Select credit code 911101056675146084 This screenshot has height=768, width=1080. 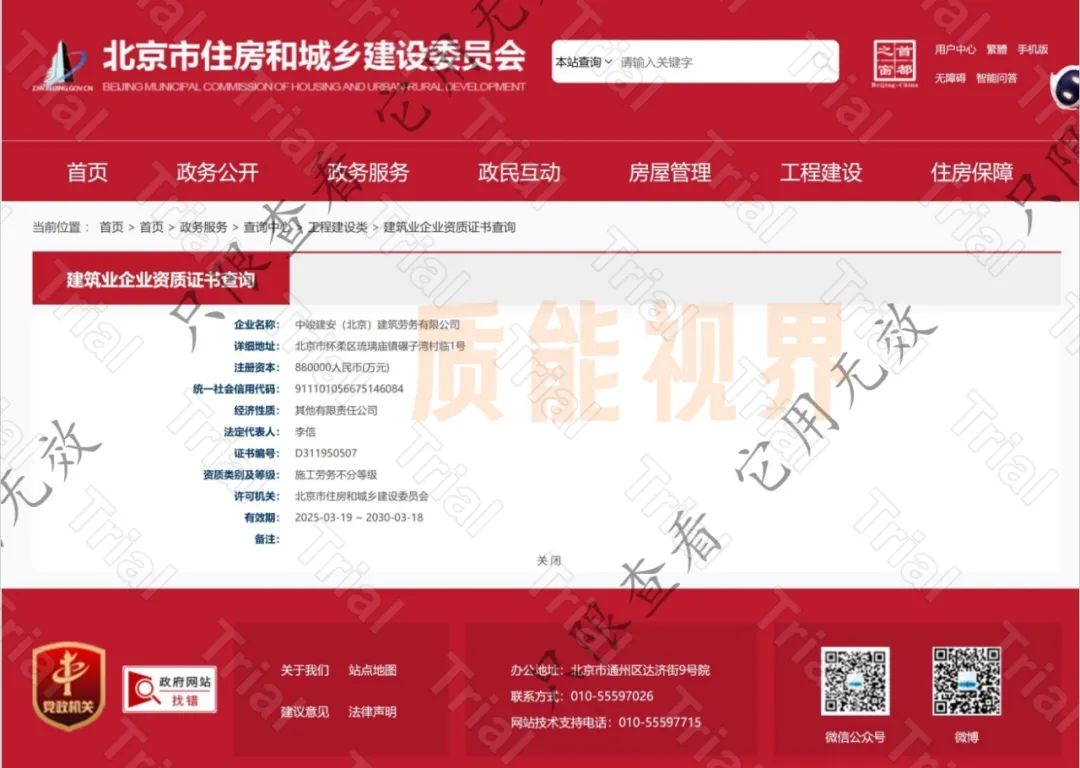(x=349, y=389)
